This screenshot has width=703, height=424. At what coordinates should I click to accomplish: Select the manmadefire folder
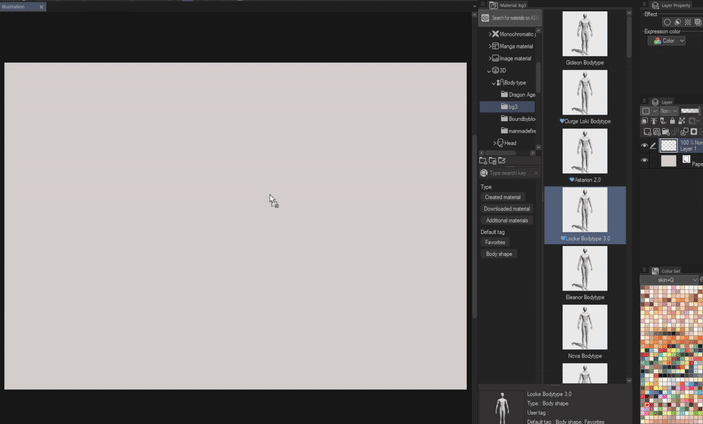click(x=518, y=131)
